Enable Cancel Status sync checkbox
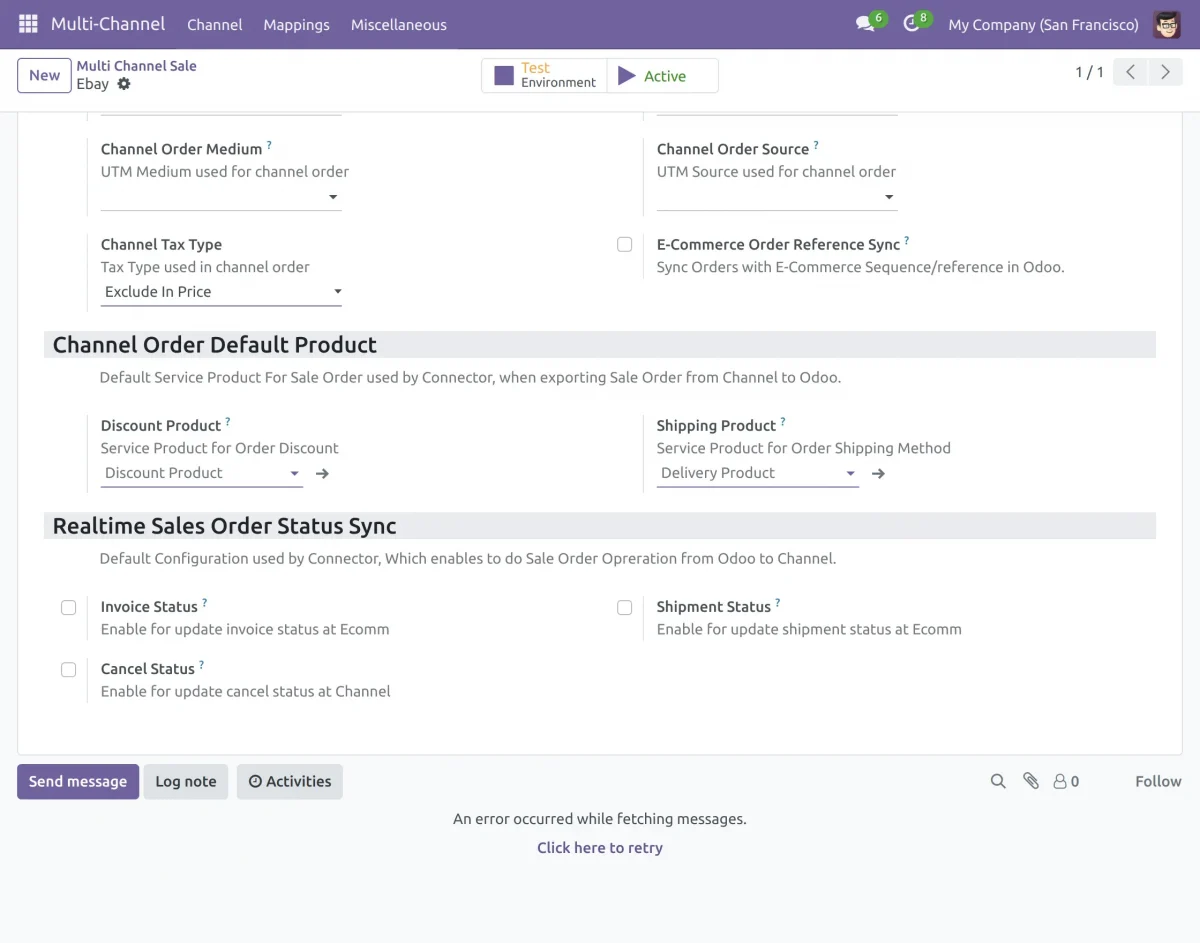The image size is (1200, 943). (68, 669)
